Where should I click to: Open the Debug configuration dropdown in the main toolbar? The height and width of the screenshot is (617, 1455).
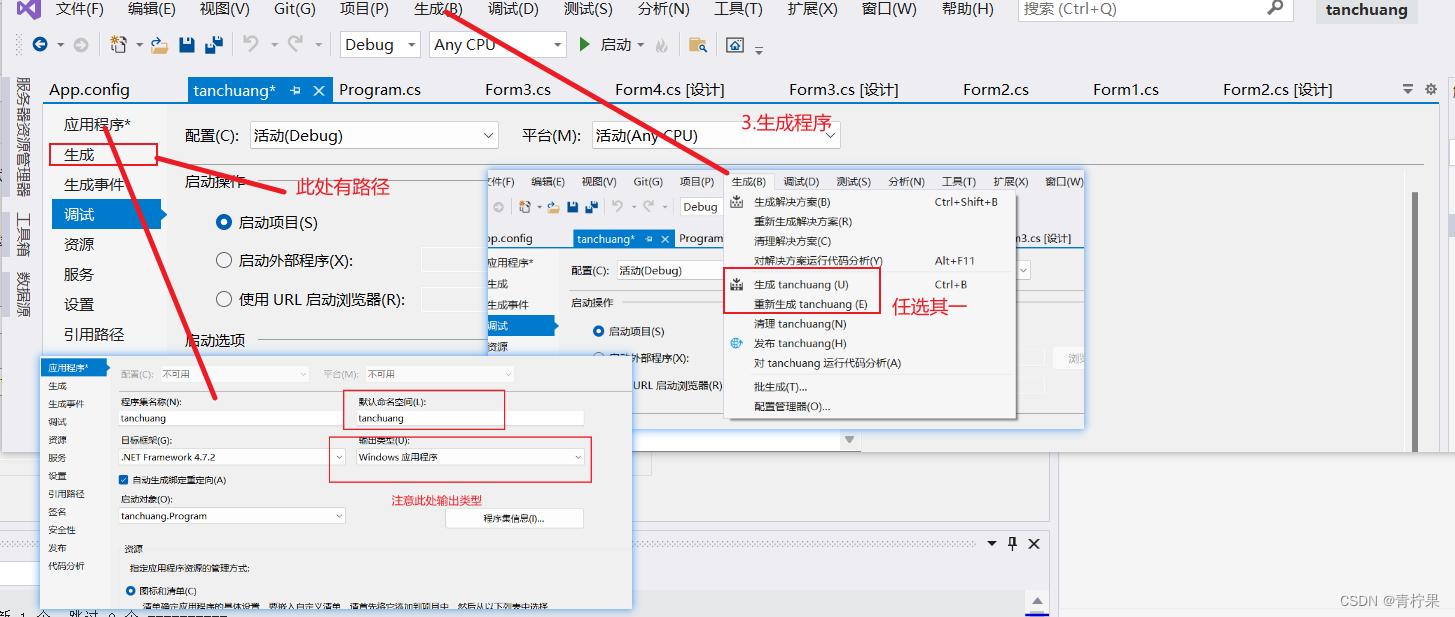(381, 45)
